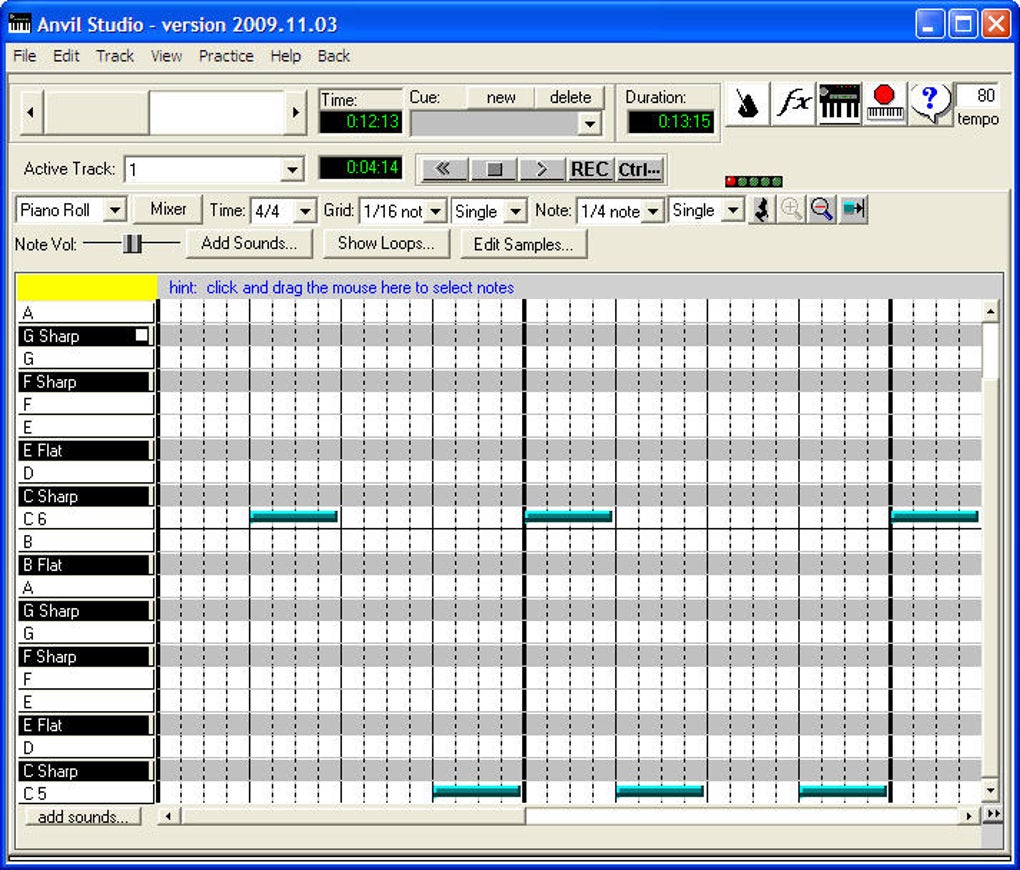Toggle recording with the REC button
The width and height of the screenshot is (1020, 870).
pyautogui.click(x=589, y=169)
